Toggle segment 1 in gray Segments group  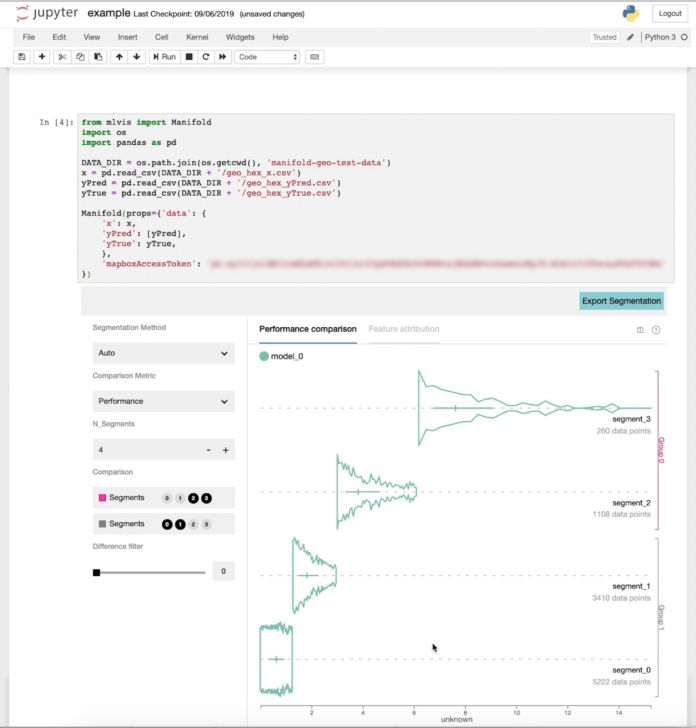180,524
